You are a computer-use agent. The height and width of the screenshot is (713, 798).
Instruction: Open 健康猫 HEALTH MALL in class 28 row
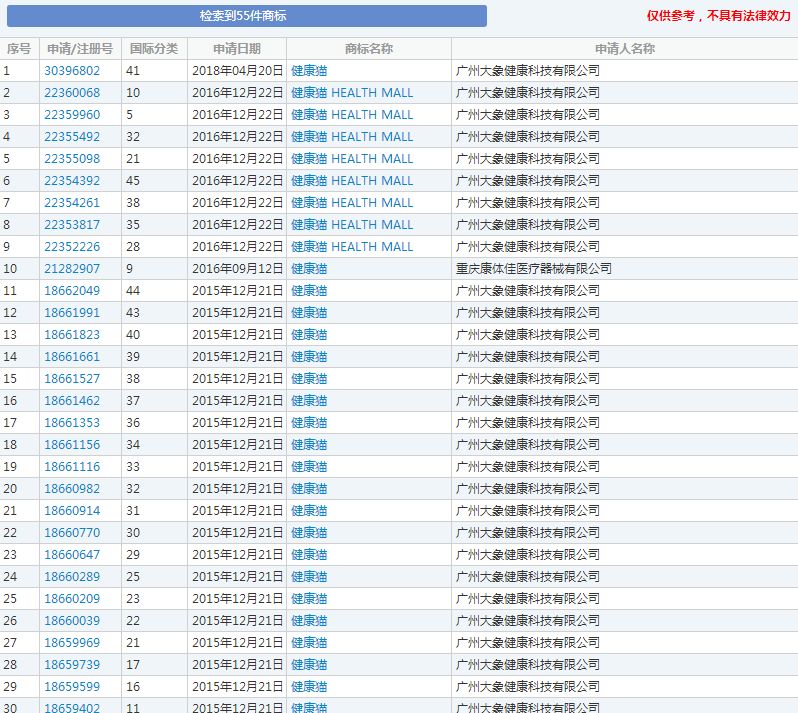coord(352,247)
